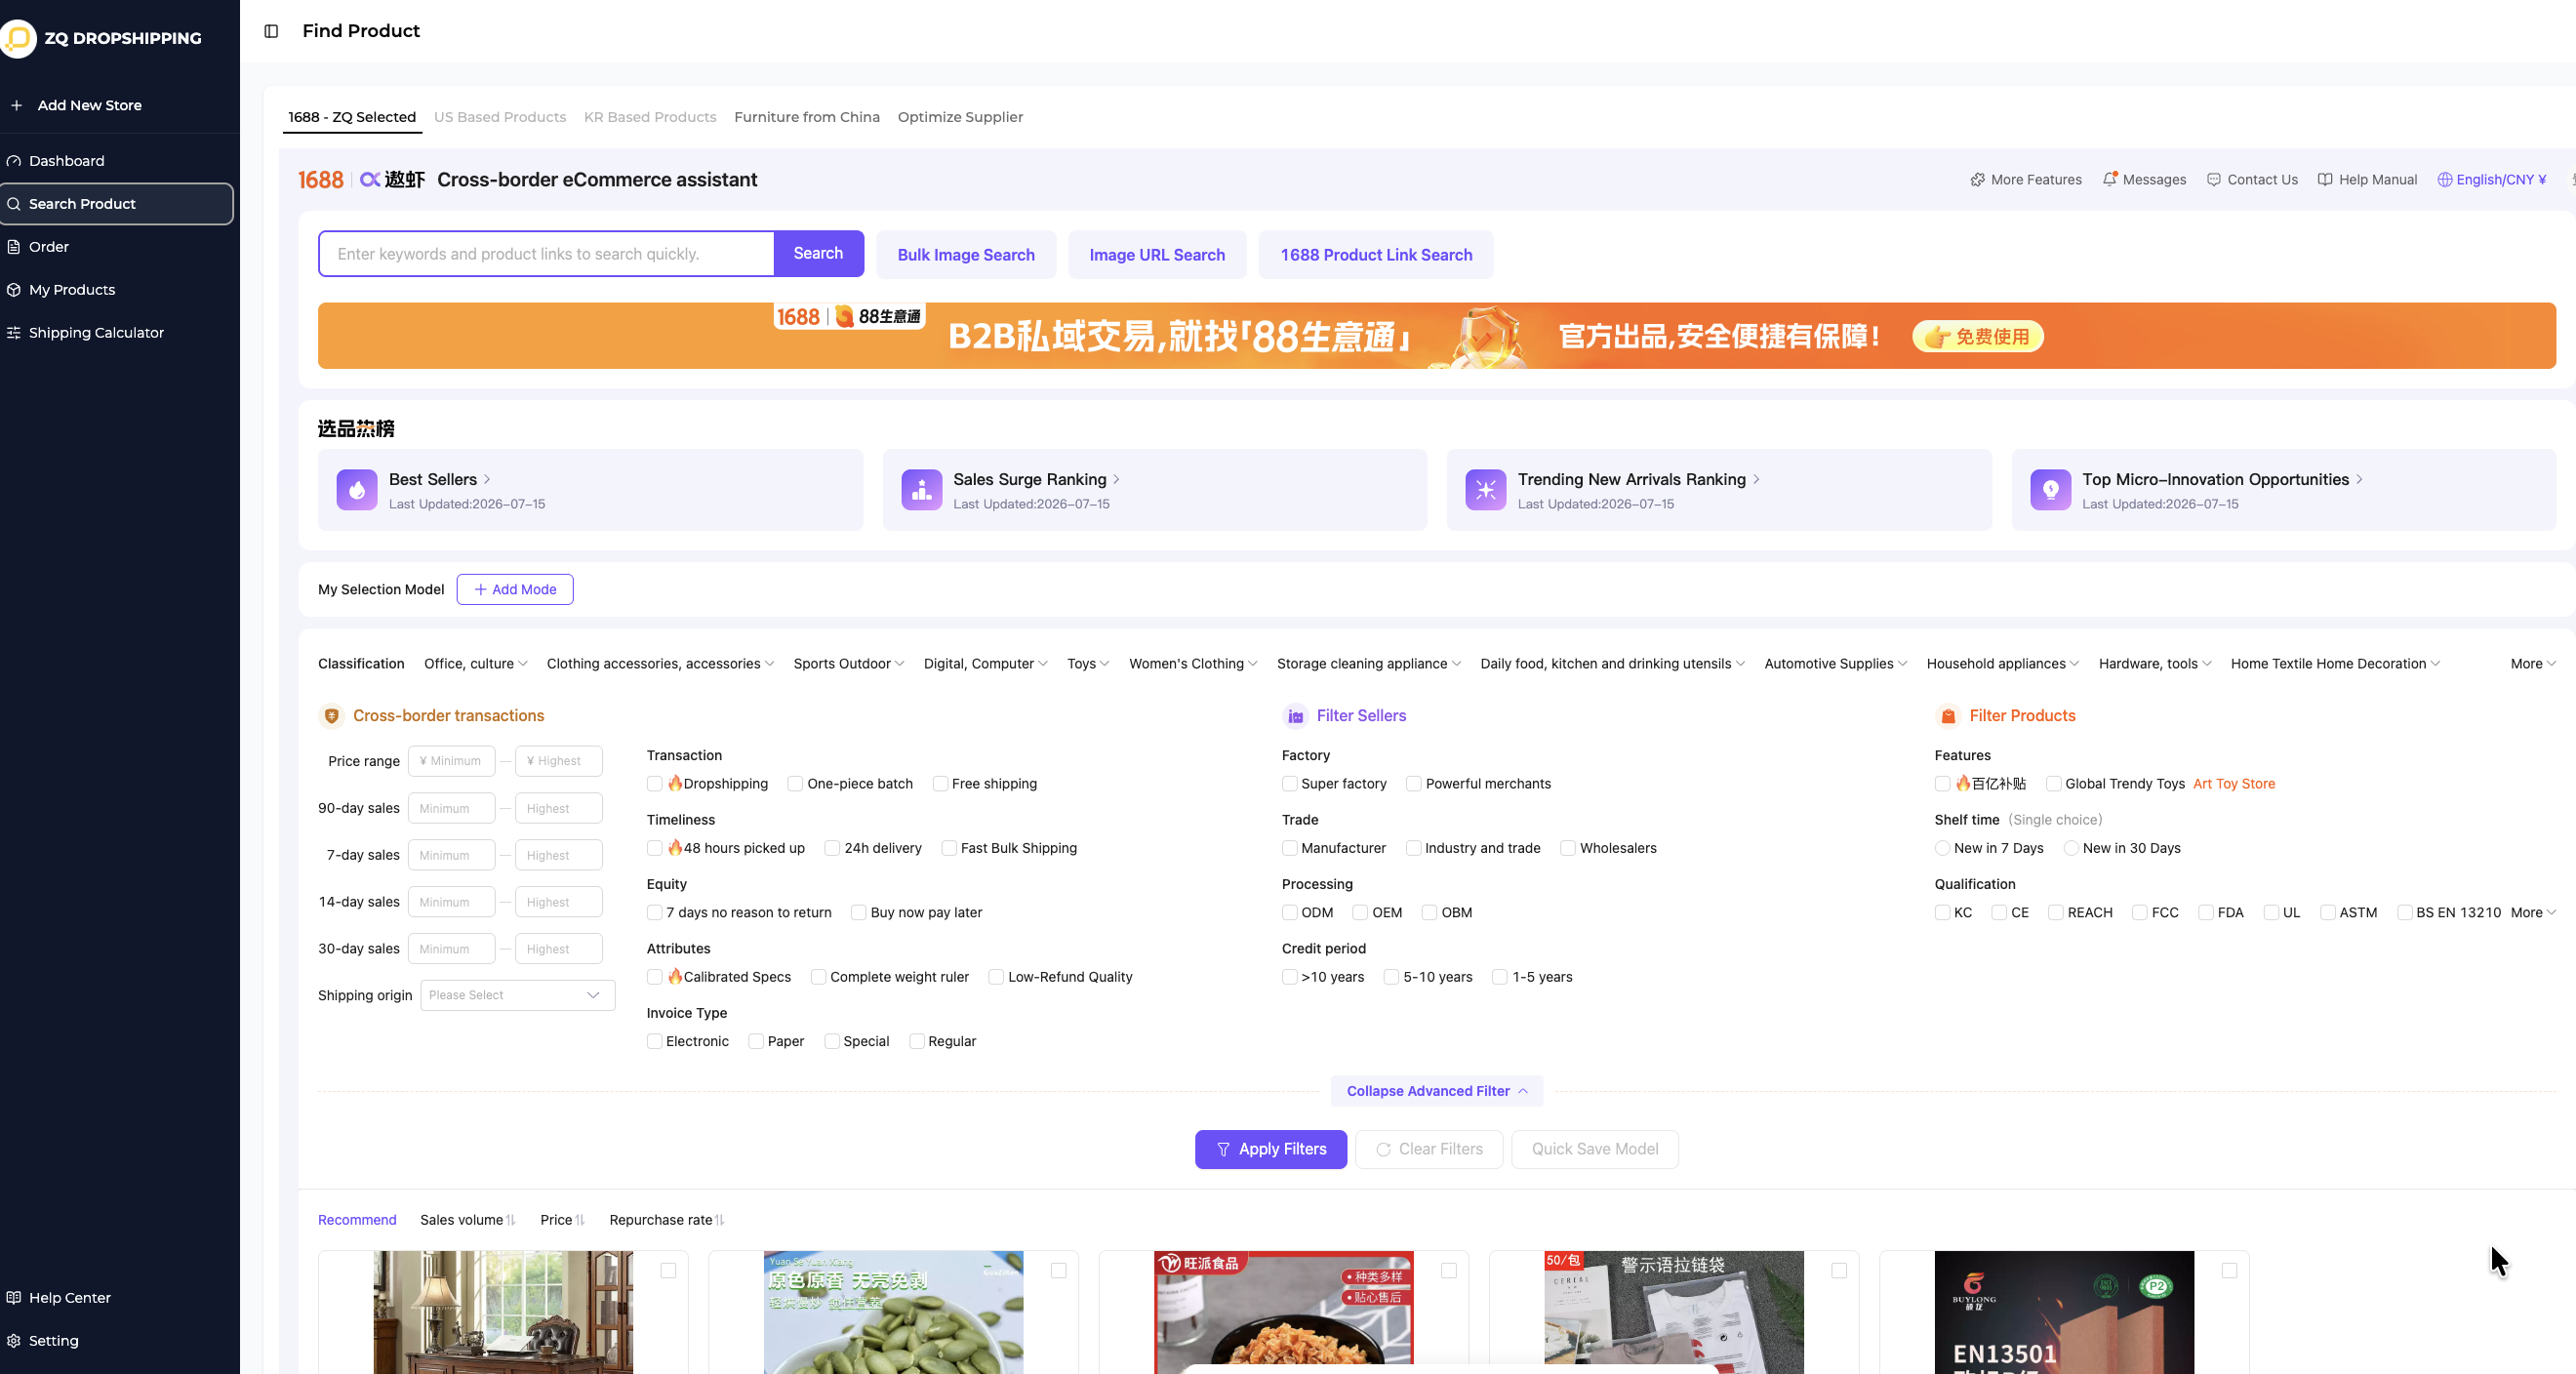Click the Messages bell icon

click(2109, 179)
